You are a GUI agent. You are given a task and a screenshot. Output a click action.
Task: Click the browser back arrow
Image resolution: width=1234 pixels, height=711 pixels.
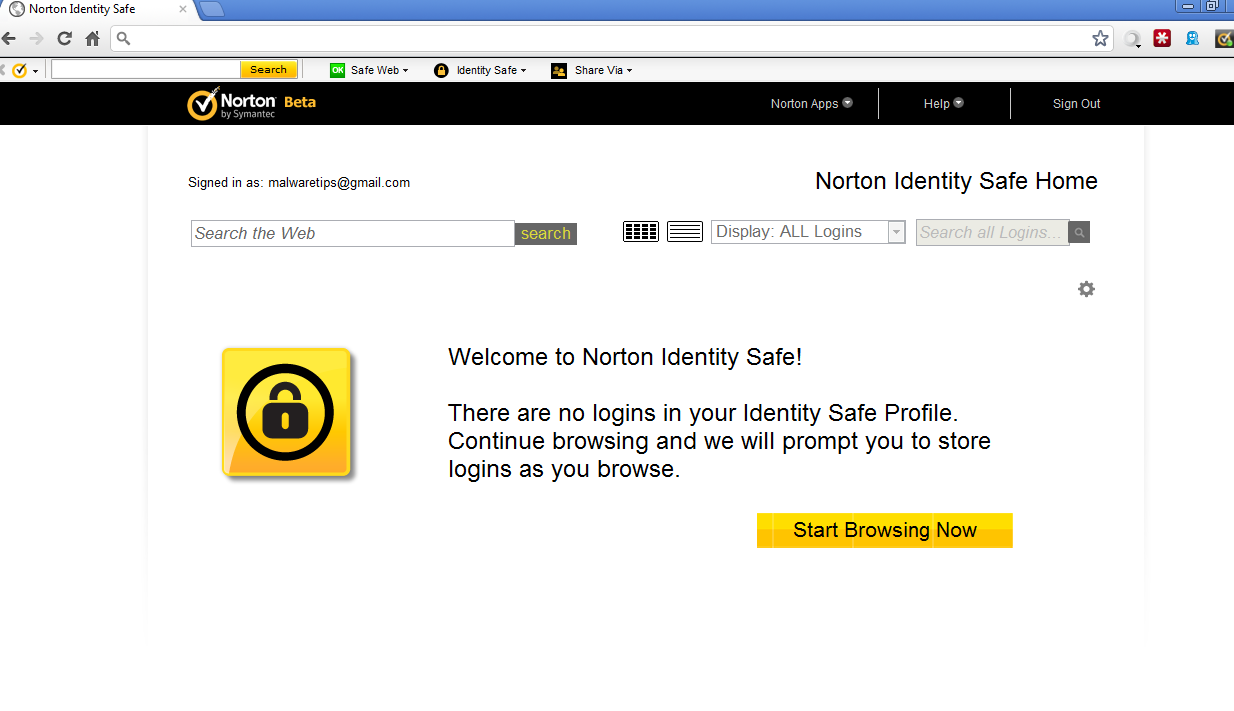click(9, 39)
